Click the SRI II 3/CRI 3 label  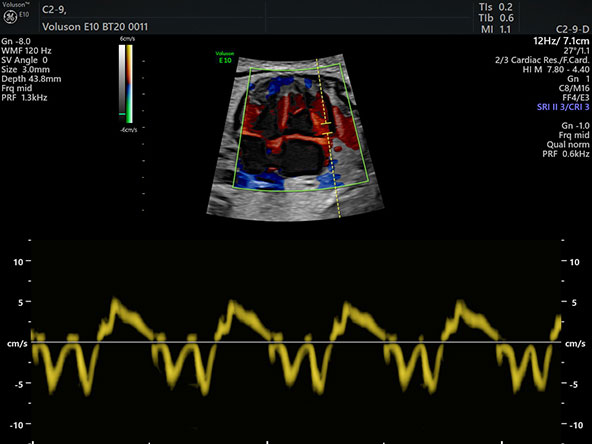[563, 107]
